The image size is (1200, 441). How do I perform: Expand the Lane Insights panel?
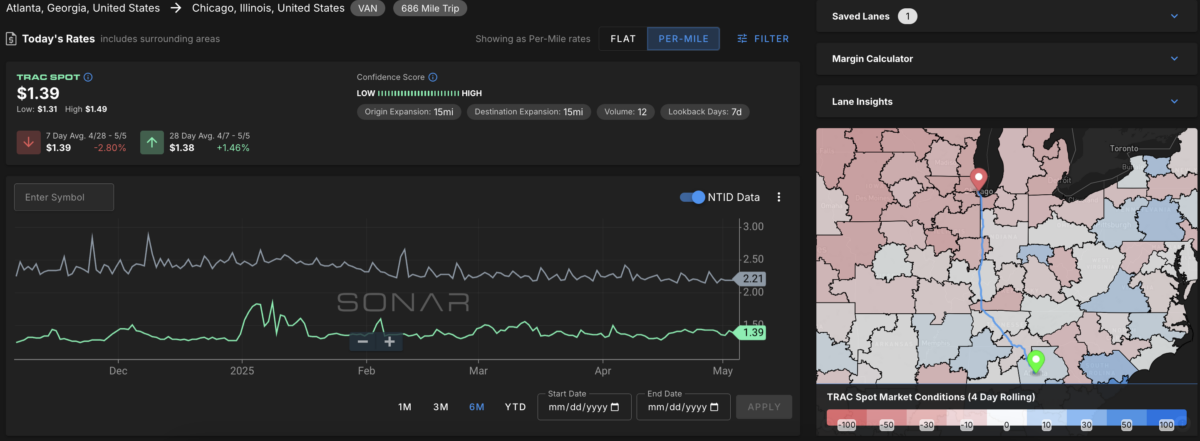point(1005,102)
